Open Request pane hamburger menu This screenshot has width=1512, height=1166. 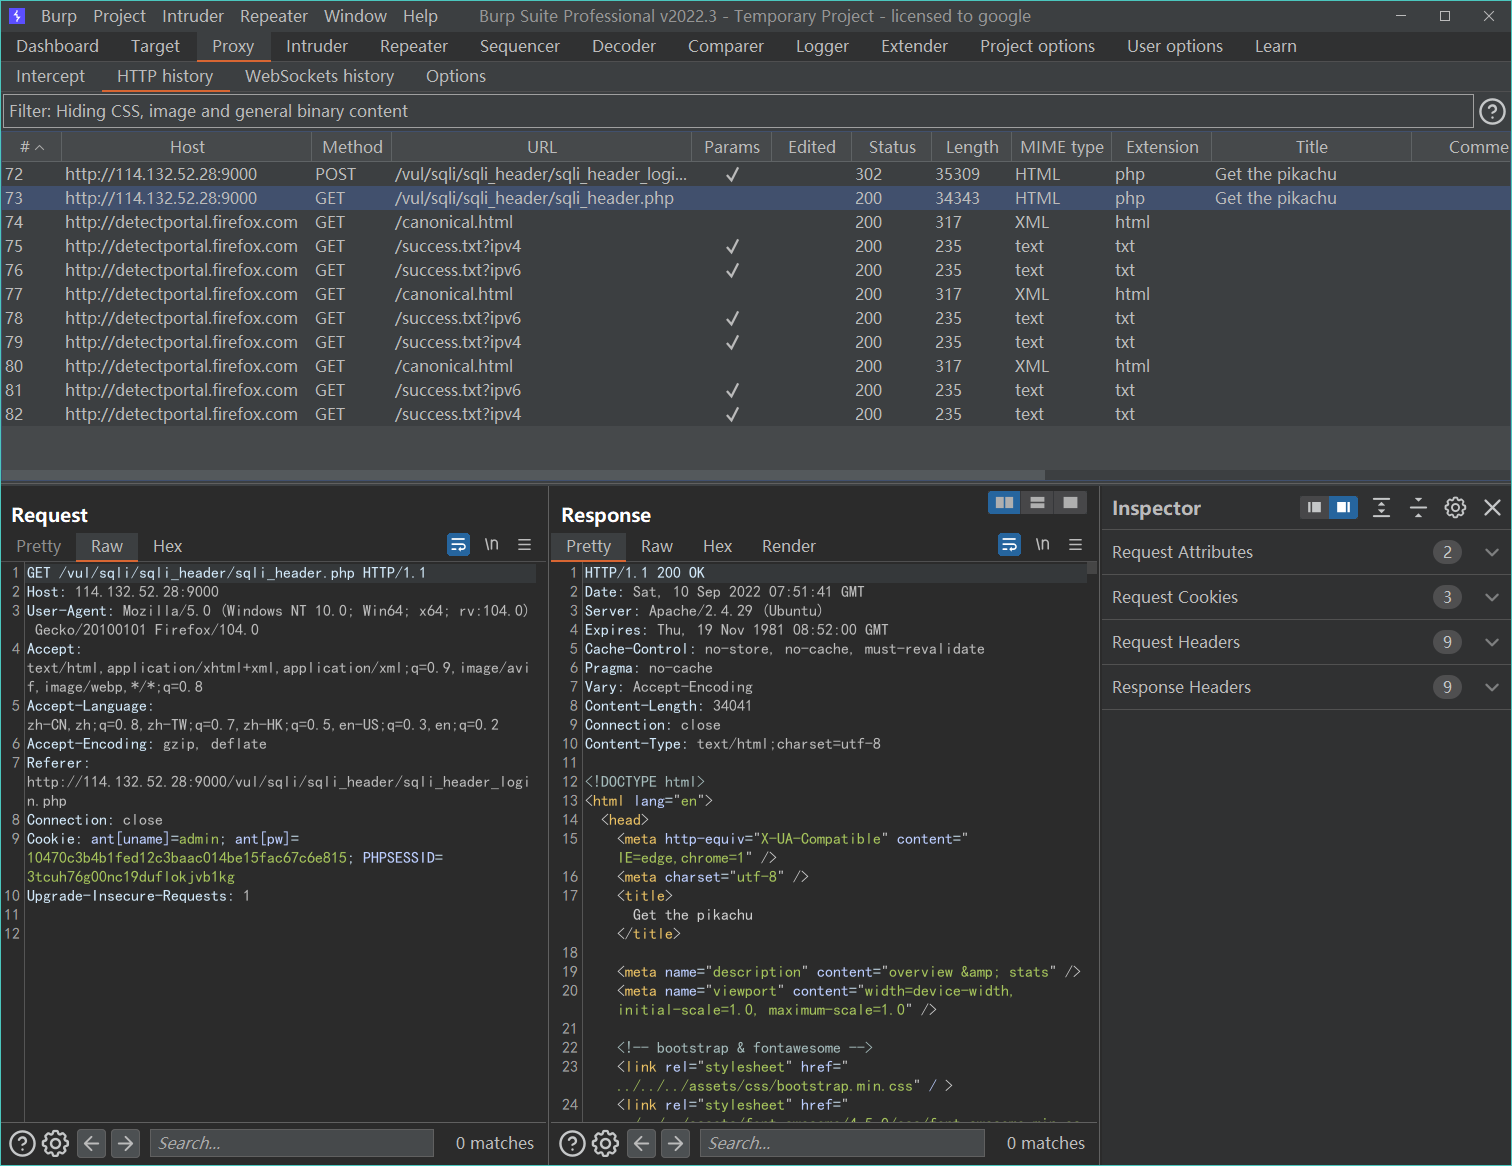(x=524, y=544)
